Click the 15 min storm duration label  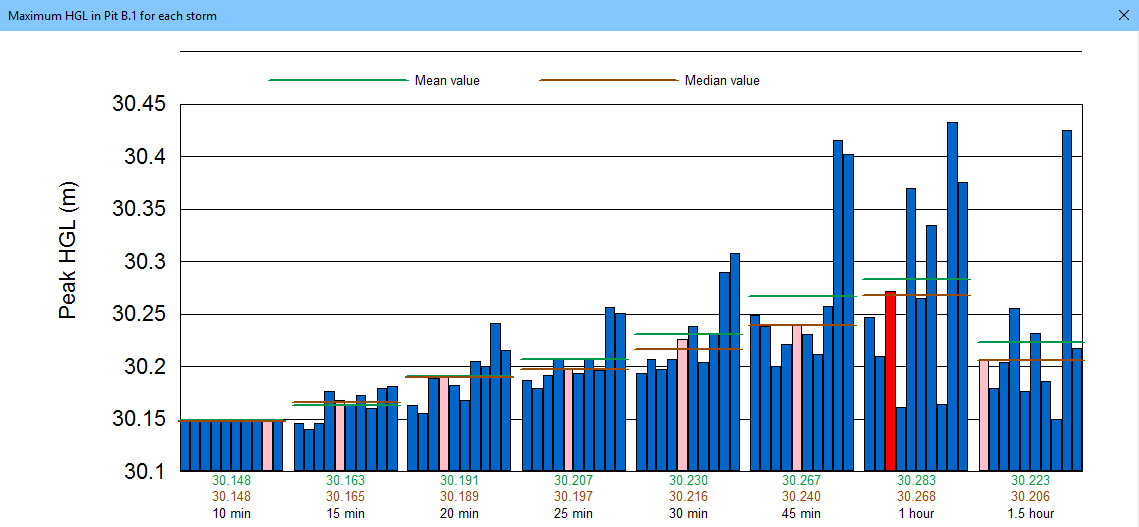click(x=346, y=513)
